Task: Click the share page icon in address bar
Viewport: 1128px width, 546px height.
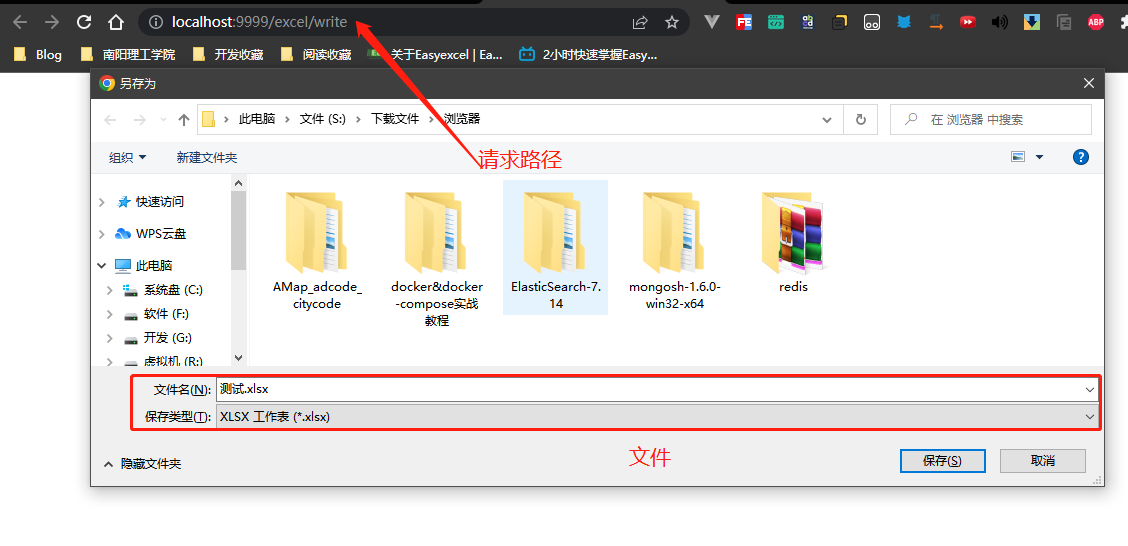Action: point(640,22)
